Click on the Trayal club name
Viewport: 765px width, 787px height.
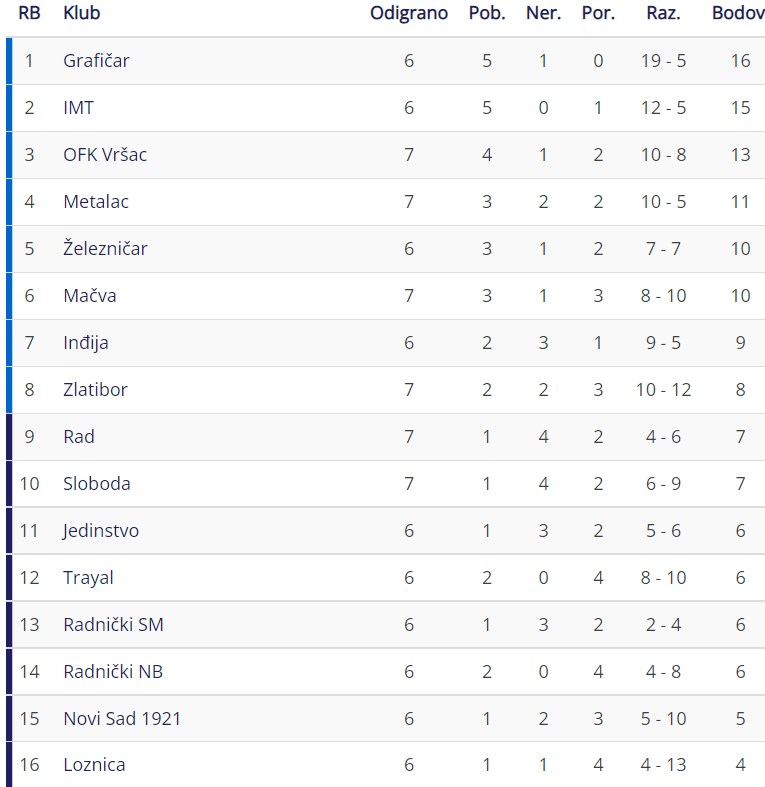point(88,578)
